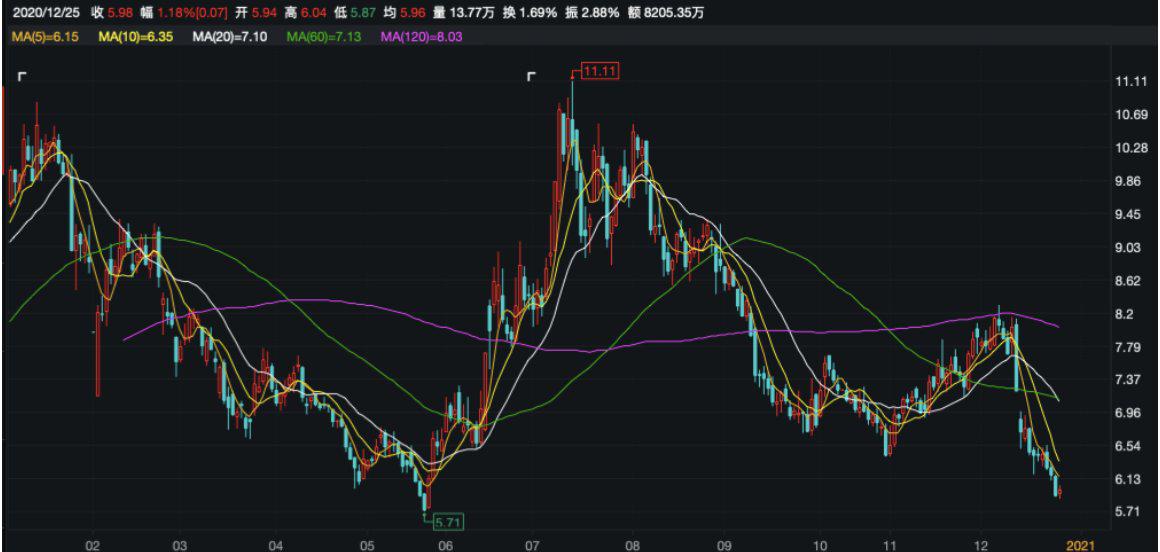This screenshot has height=552, width=1160.
Task: Click month 12 on the time axis
Action: 980,545
